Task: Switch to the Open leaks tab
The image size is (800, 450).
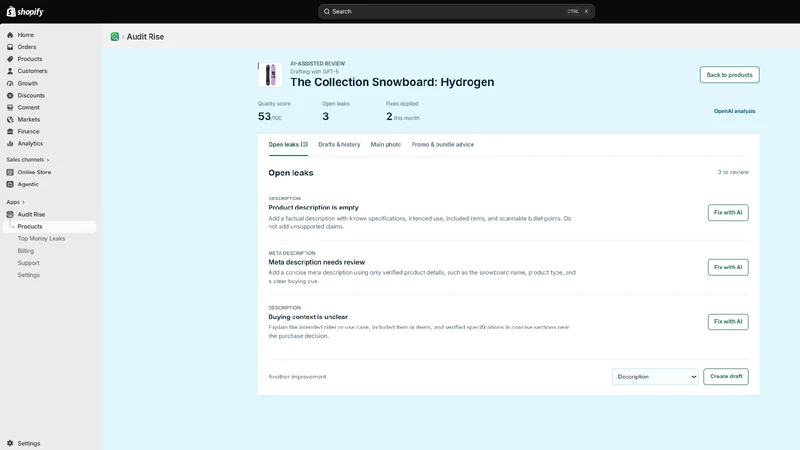Action: (288, 145)
